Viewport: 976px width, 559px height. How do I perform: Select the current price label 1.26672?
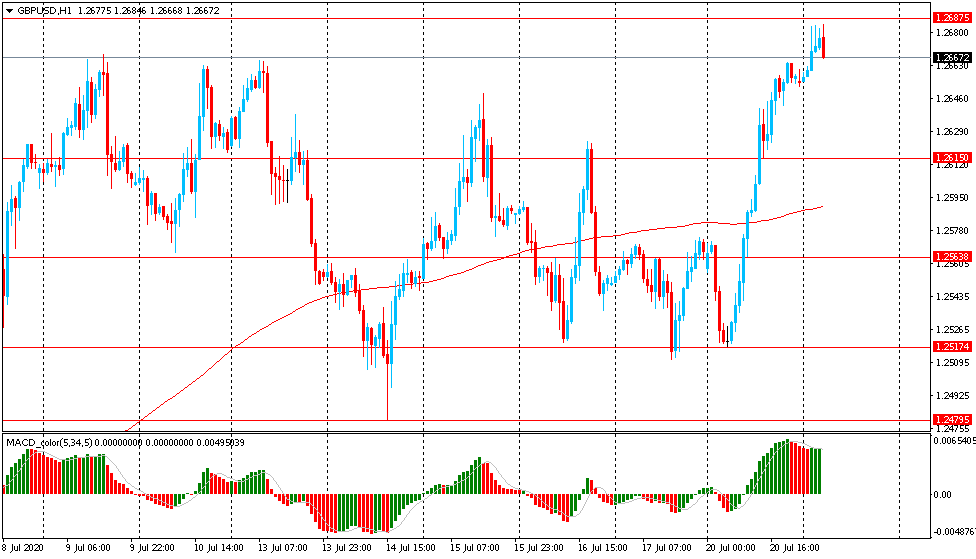(952, 57)
